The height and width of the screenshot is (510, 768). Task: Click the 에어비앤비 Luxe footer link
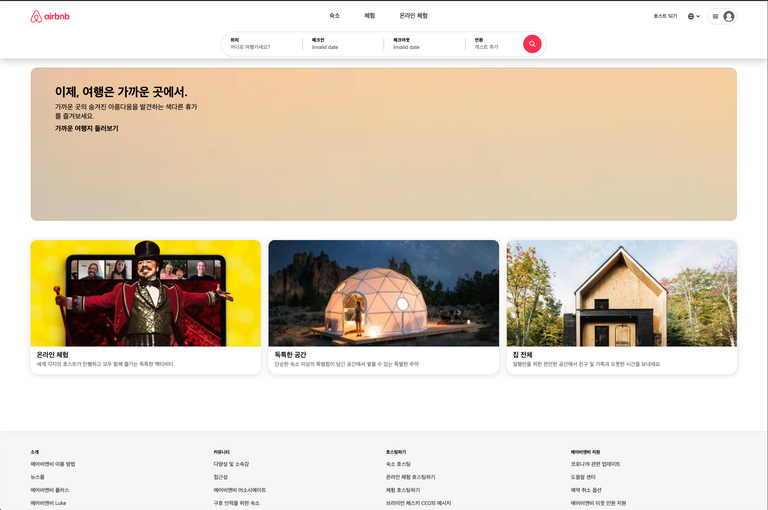[48, 503]
